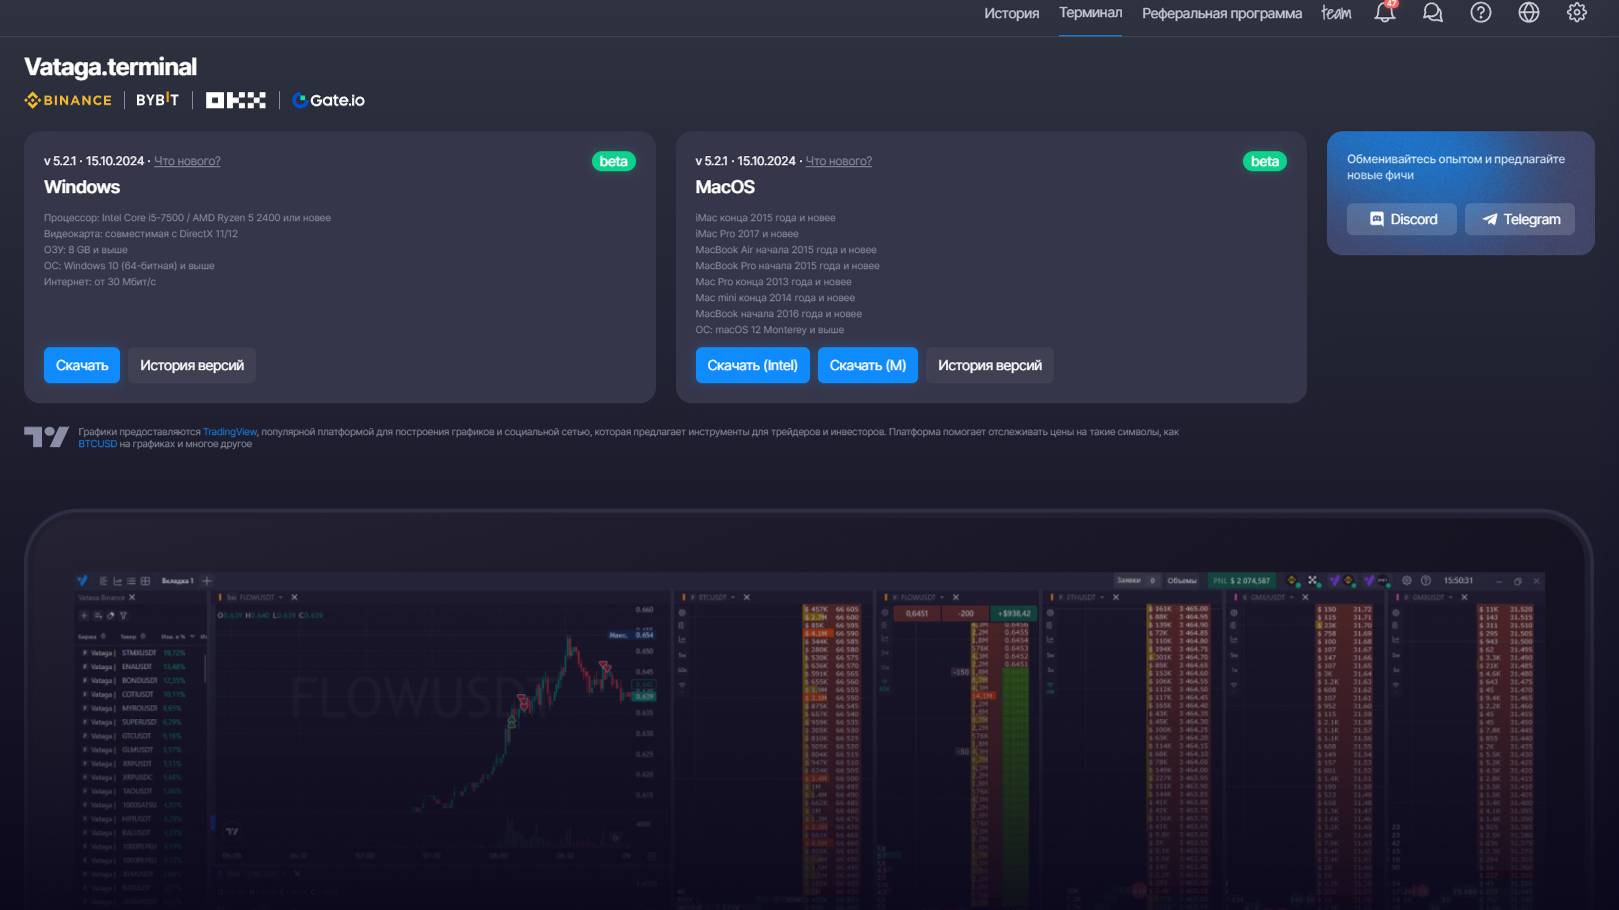The height and width of the screenshot is (910, 1619).
Task: Click the OKX exchange logo
Action: (x=236, y=100)
